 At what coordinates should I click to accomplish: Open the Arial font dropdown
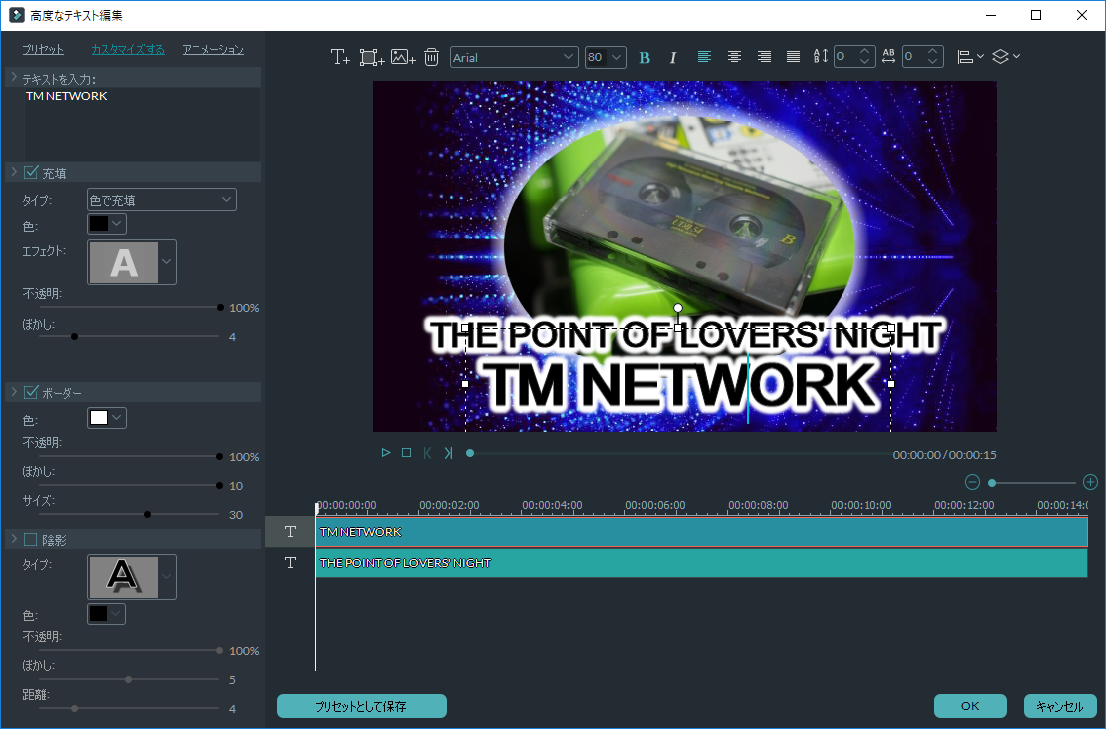[x=514, y=57]
